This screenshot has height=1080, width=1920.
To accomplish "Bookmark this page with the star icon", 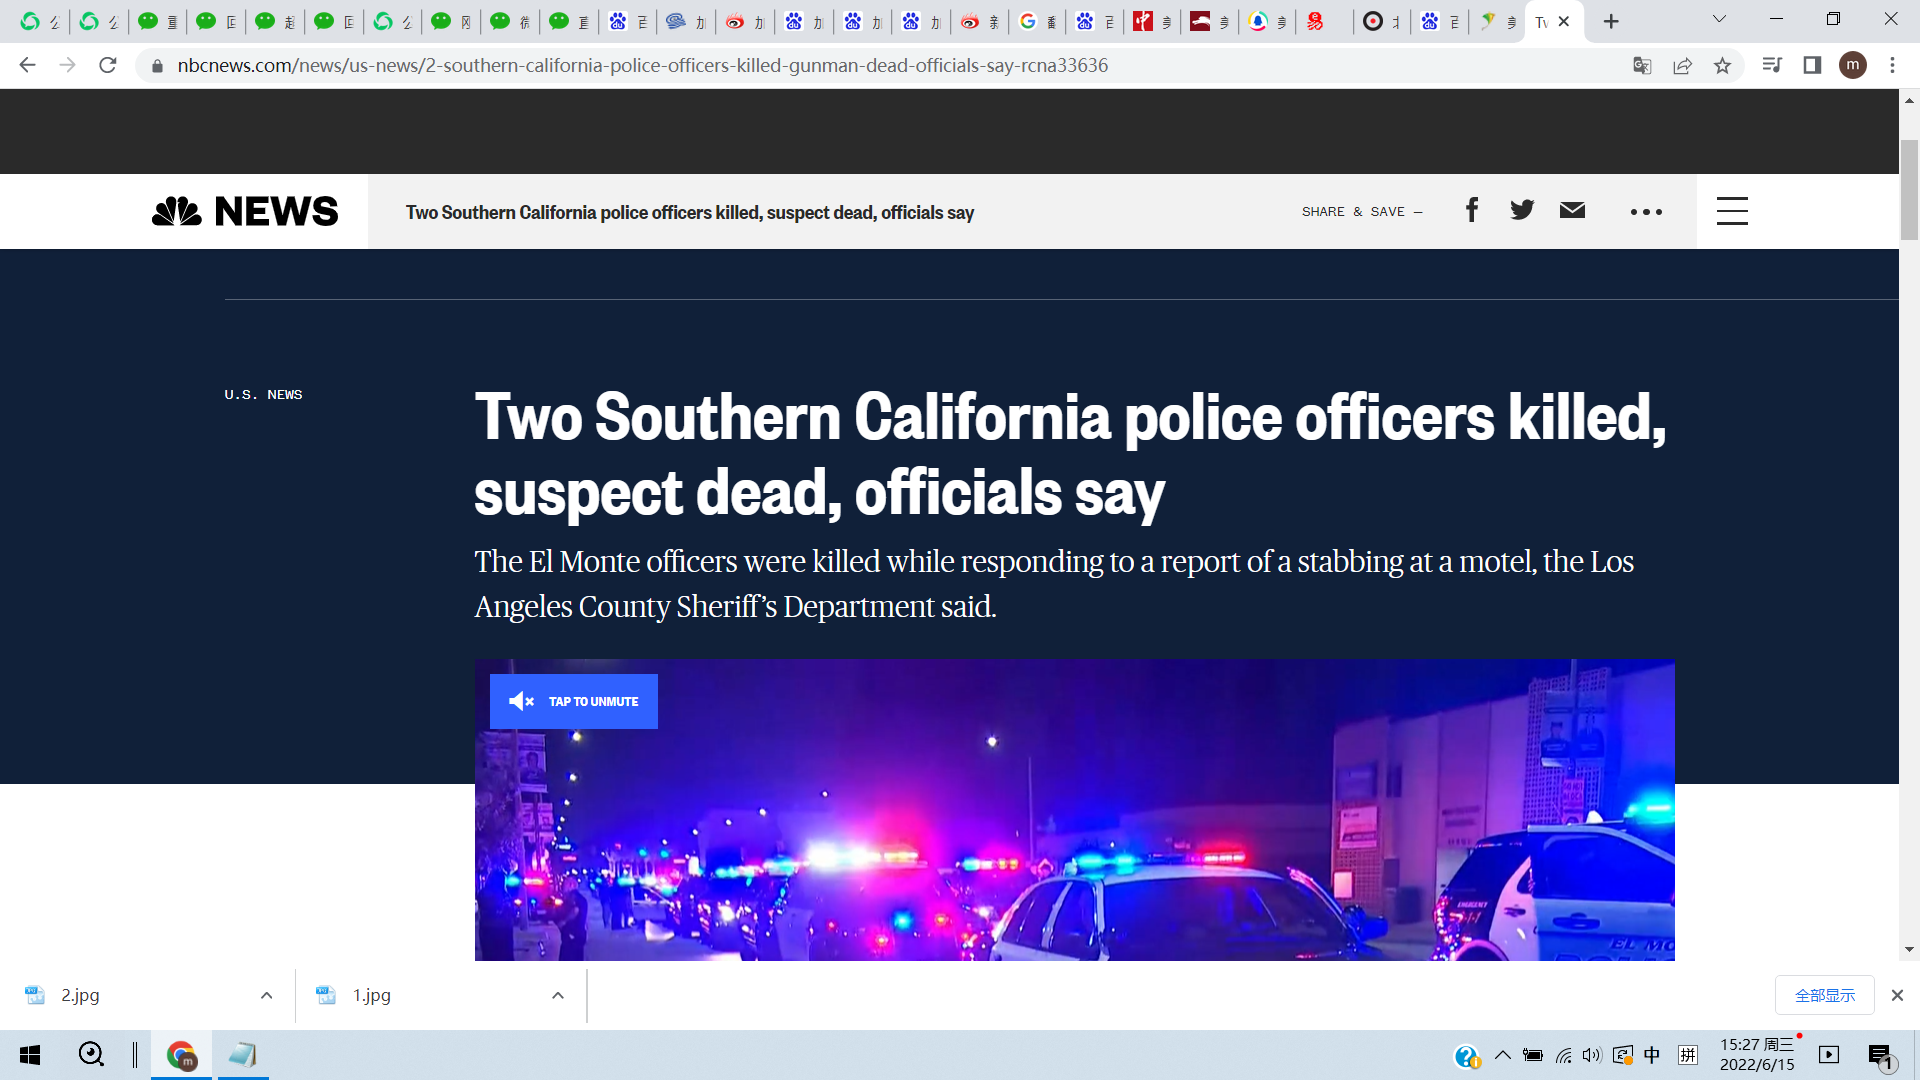I will pos(1722,65).
